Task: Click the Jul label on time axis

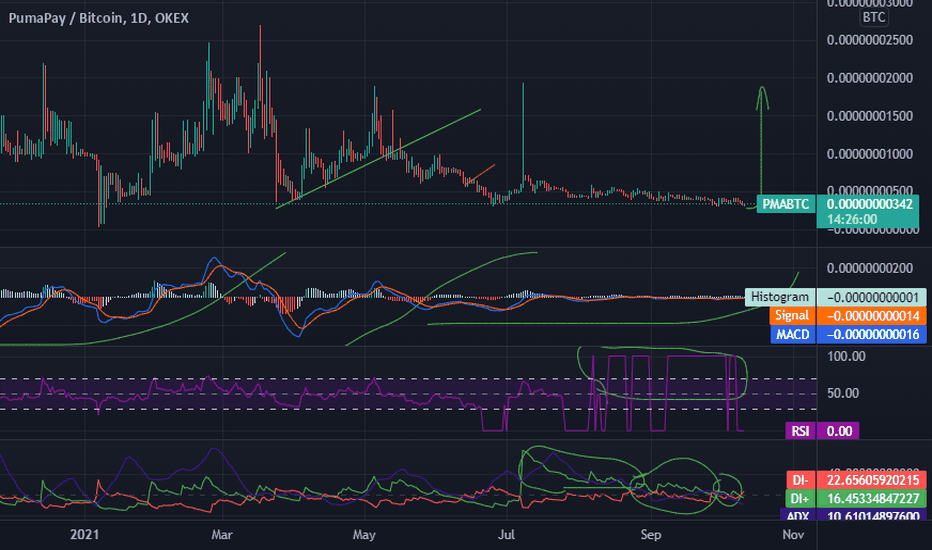Action: coord(506,535)
